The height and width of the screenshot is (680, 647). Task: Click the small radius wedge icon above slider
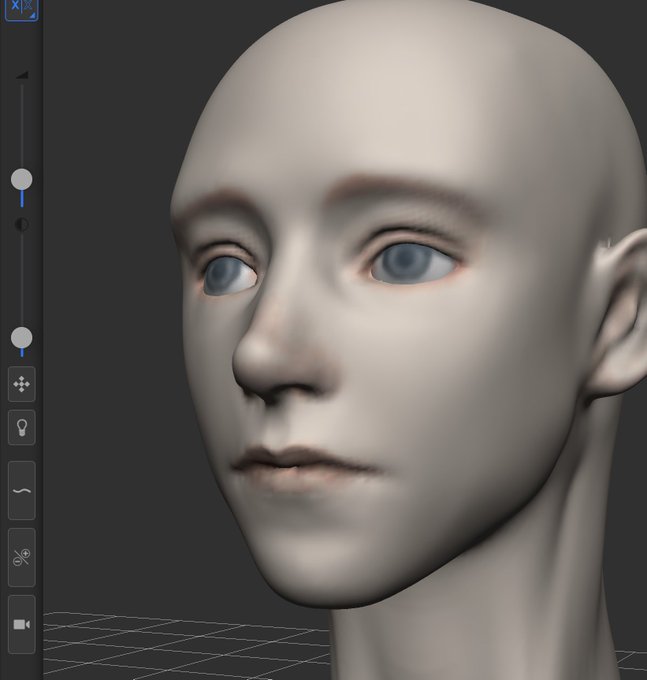22,75
